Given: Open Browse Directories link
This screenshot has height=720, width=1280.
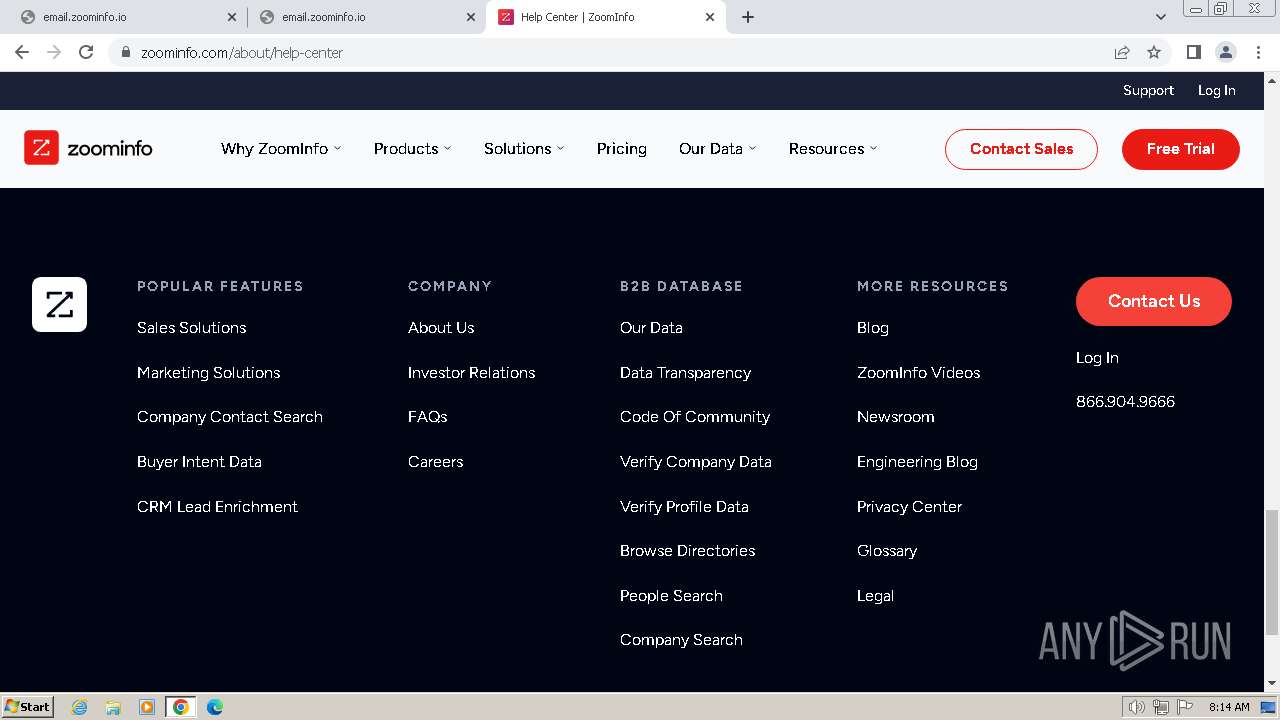Looking at the screenshot, I should [x=688, y=551].
